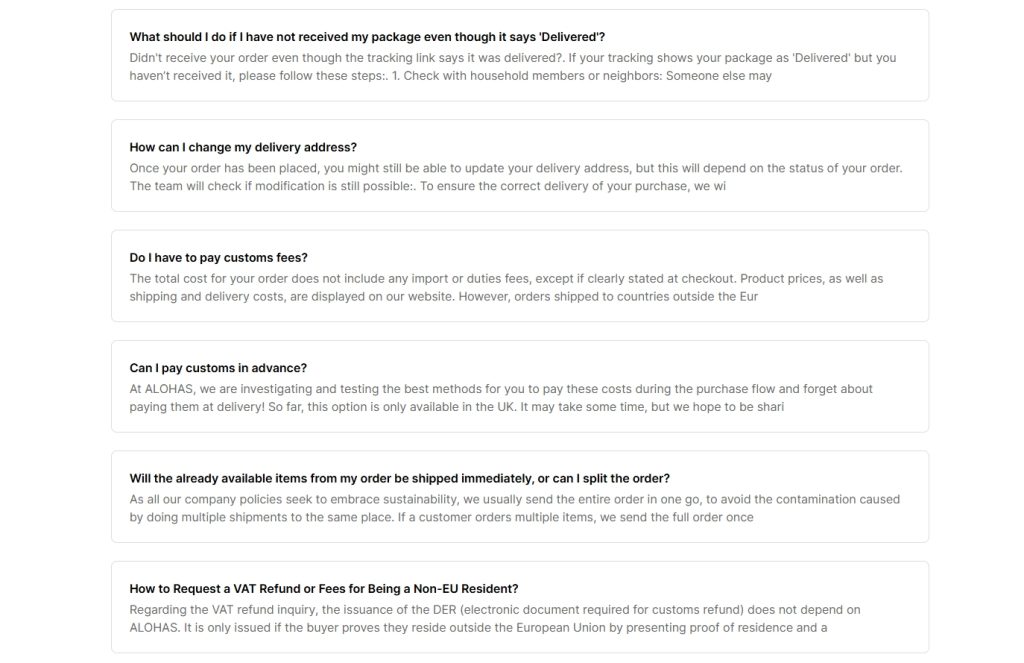Click the line starting 'by doing multiple shipments'
The width and height of the screenshot is (1024, 663).
point(441,517)
